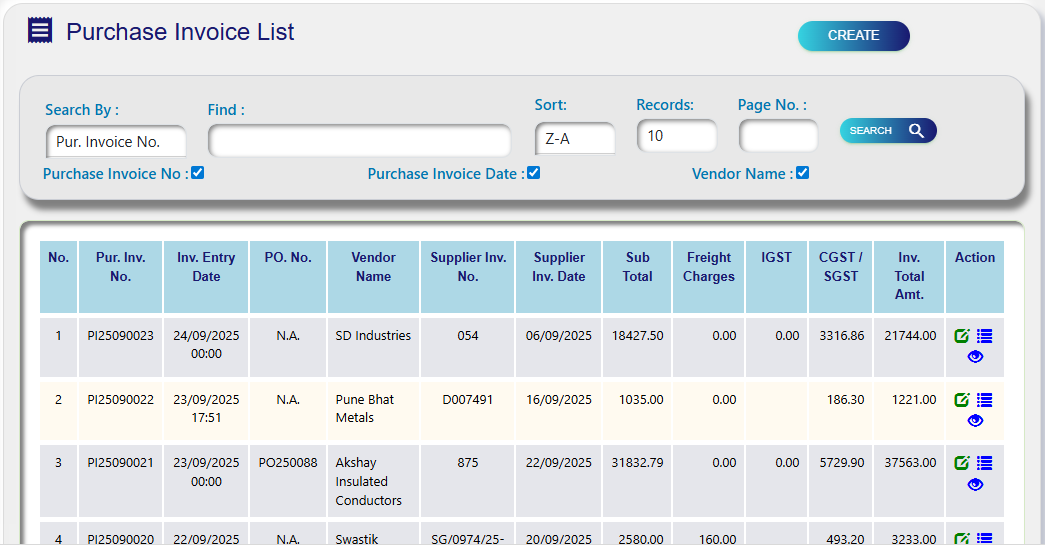The height and width of the screenshot is (545, 1045).
Task: Focus the Find text field
Action: click(x=359, y=141)
